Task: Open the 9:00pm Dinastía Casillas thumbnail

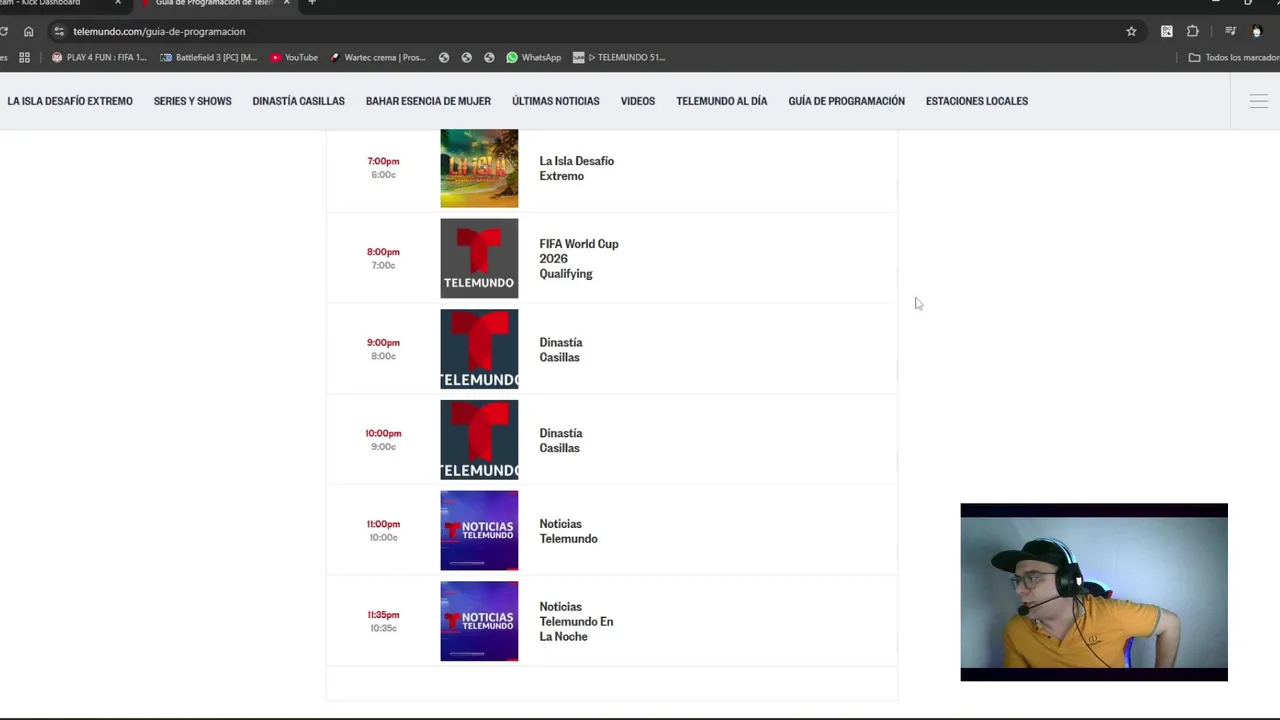Action: click(x=479, y=349)
